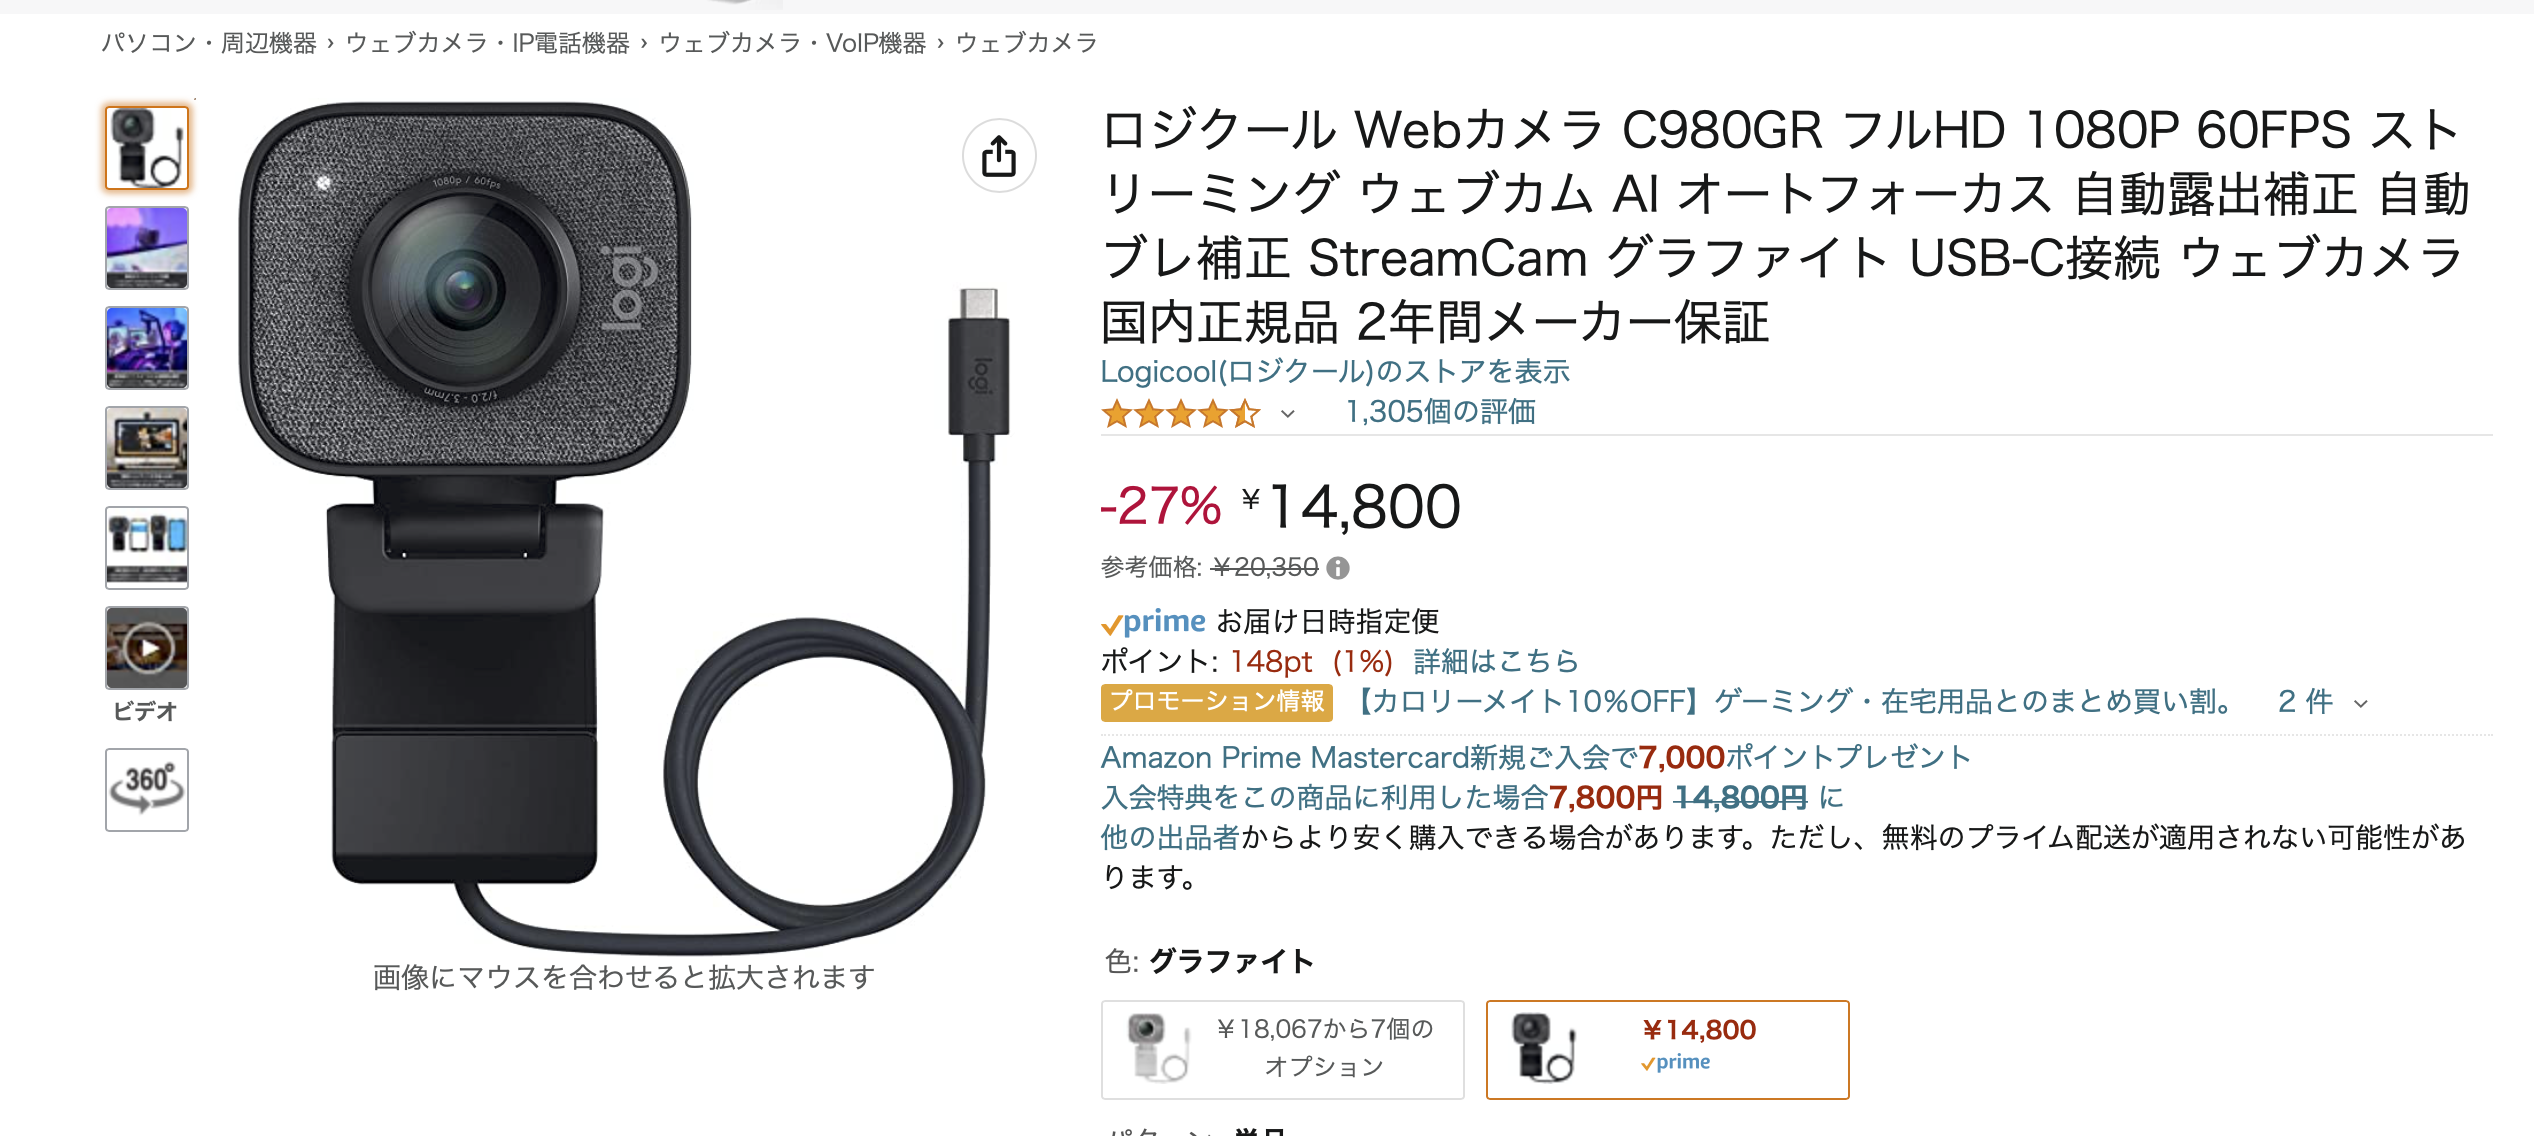2534x1136 pixels.
Task: Click the share icon above product image
Action: (998, 156)
